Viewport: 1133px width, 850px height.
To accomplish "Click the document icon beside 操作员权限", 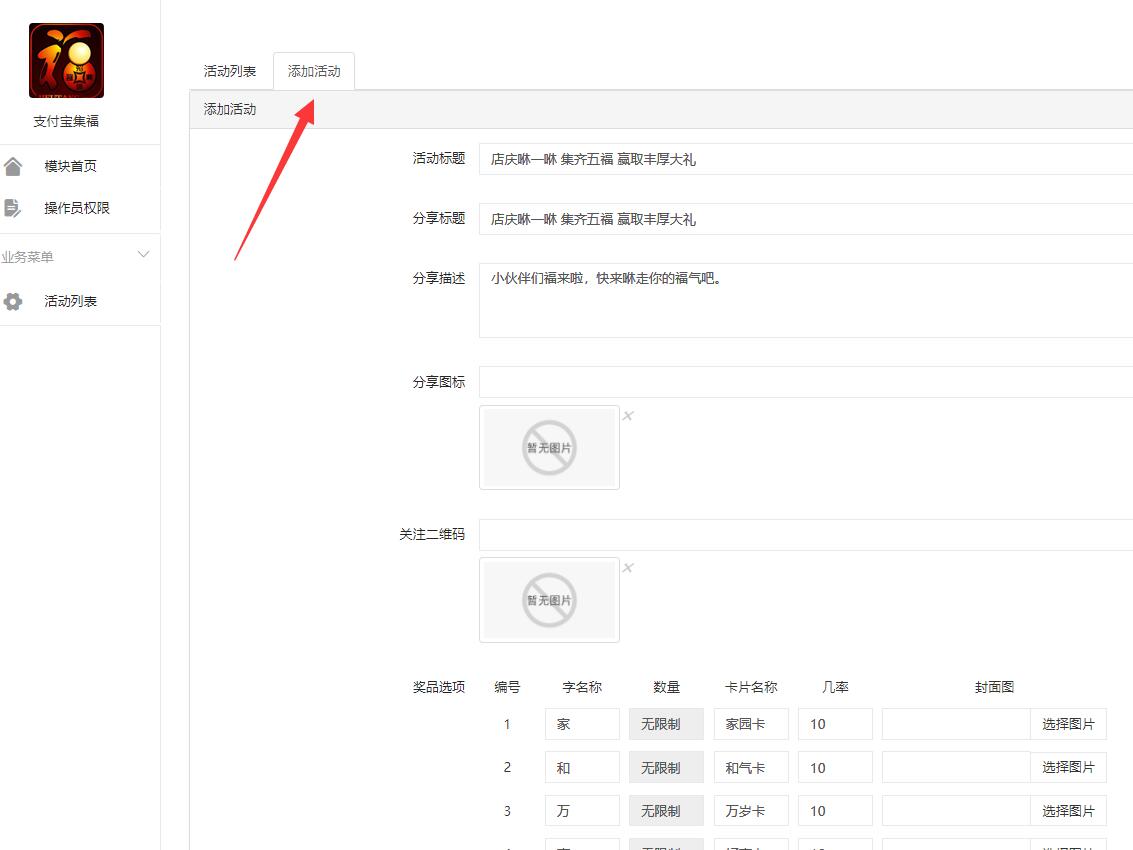I will tap(12, 208).
